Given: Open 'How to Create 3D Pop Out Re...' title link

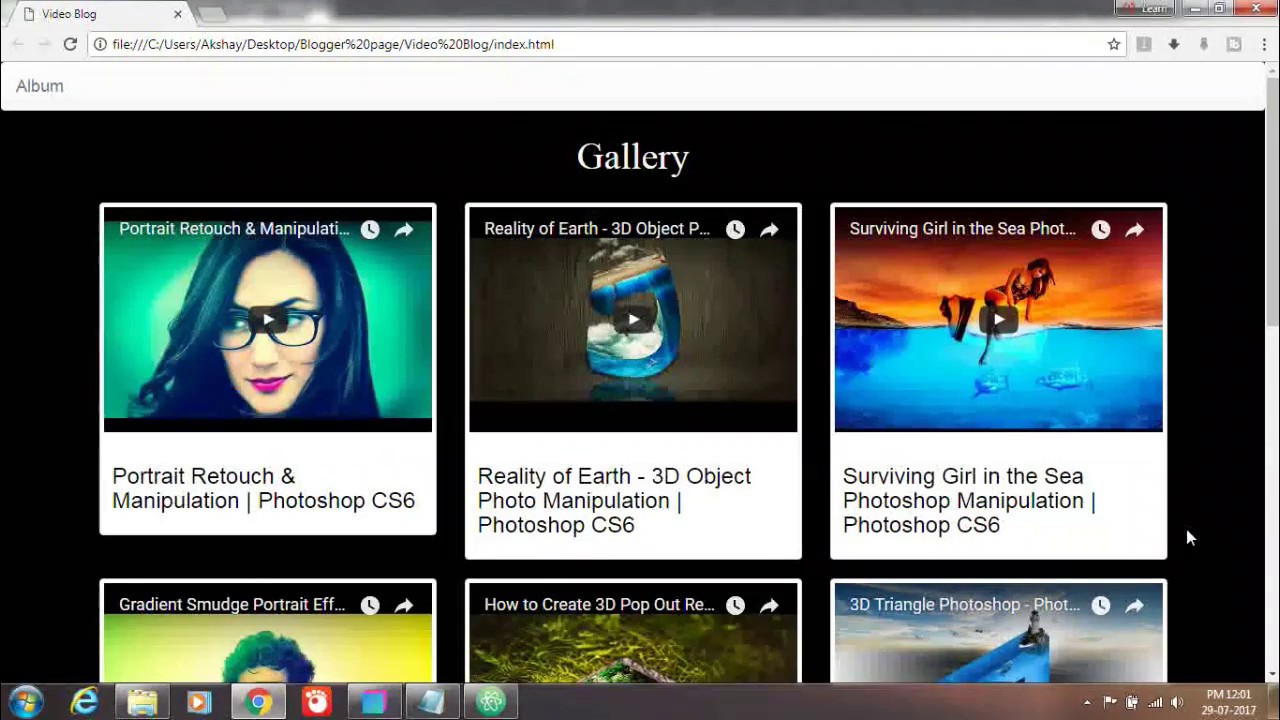Looking at the screenshot, I should tap(599, 605).
